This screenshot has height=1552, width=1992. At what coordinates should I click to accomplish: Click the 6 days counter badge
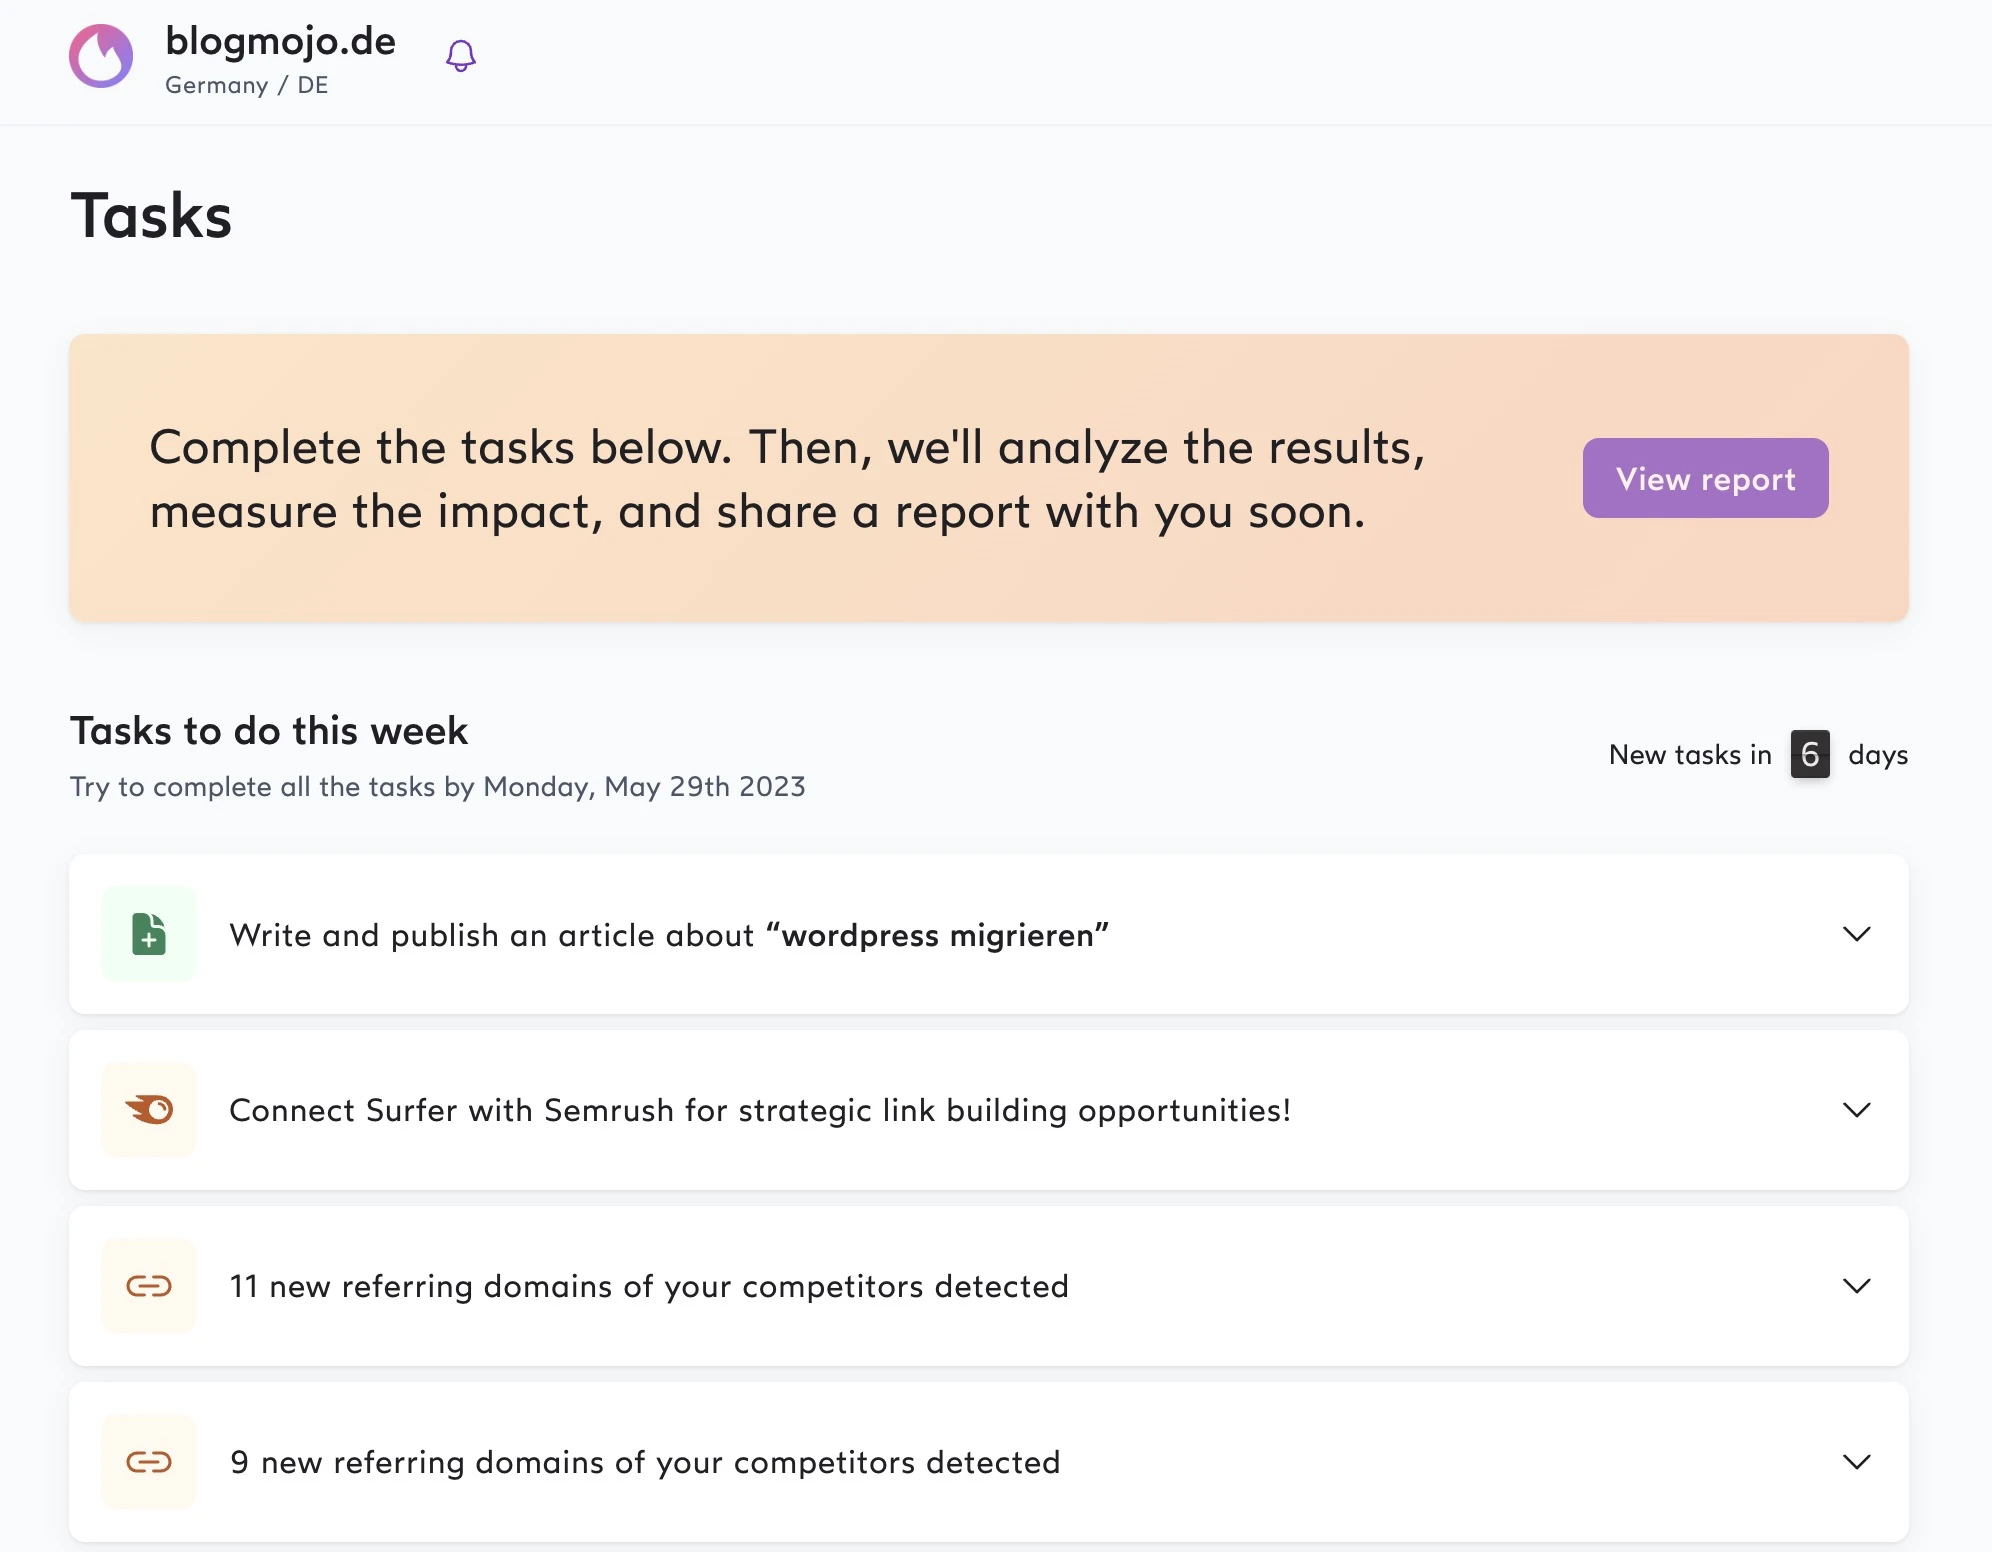[1809, 754]
